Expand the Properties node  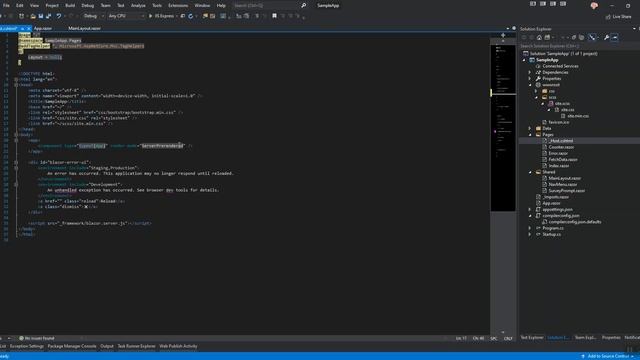[x=530, y=78]
